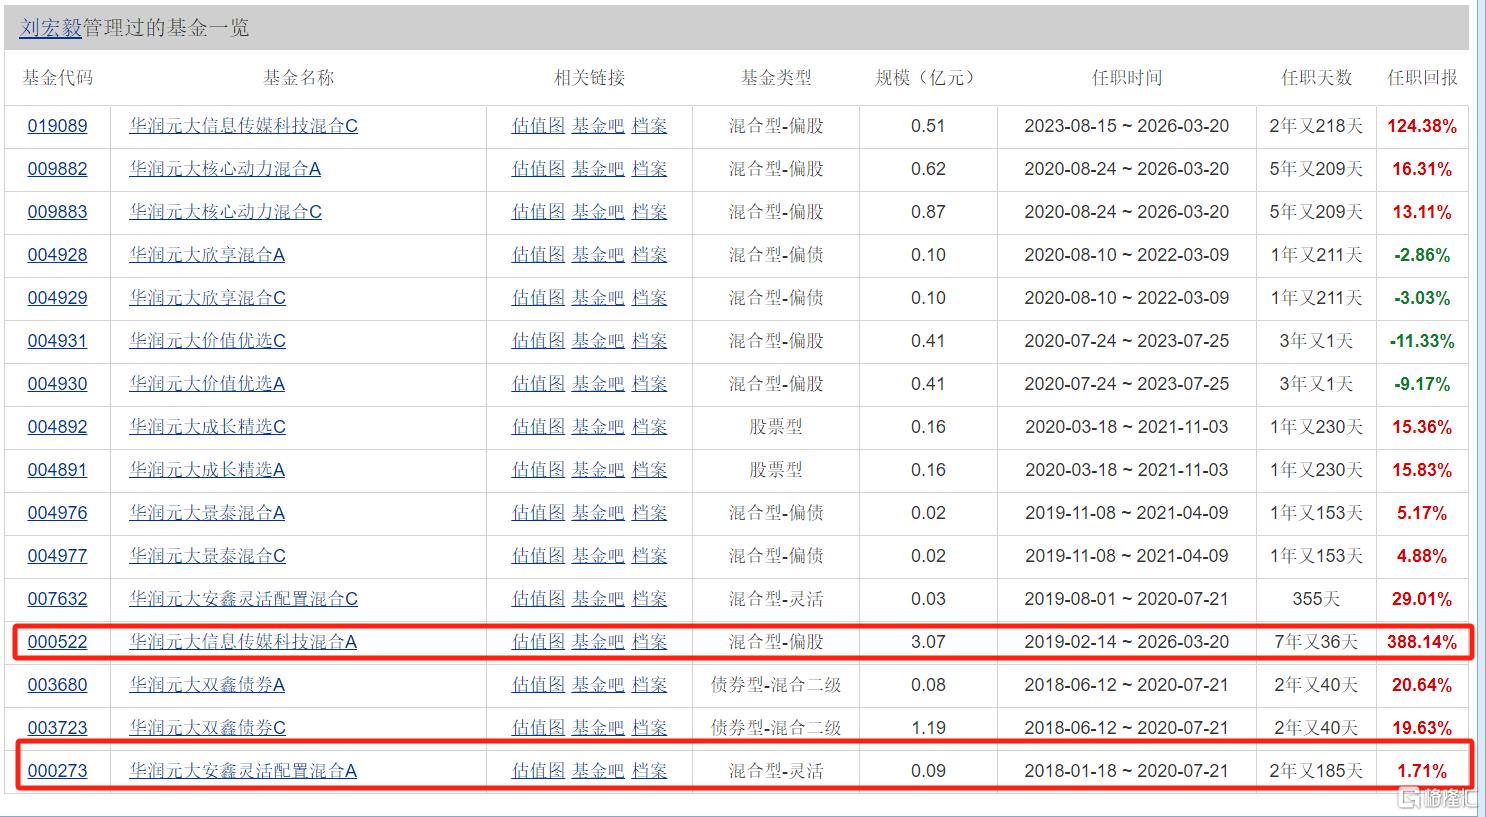
Task: Open 档案 for fund 000522
Action: (650, 642)
